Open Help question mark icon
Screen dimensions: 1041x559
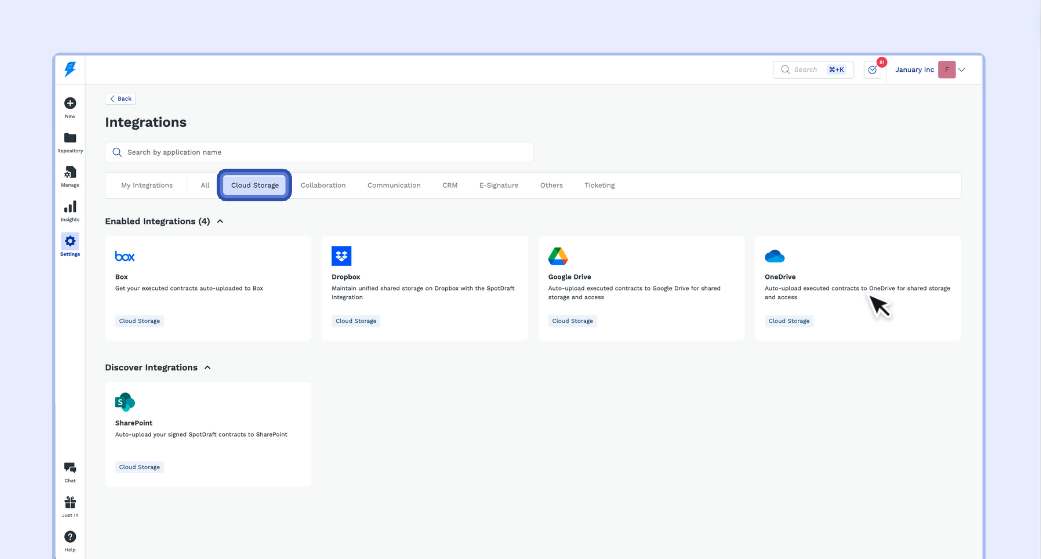click(70, 537)
